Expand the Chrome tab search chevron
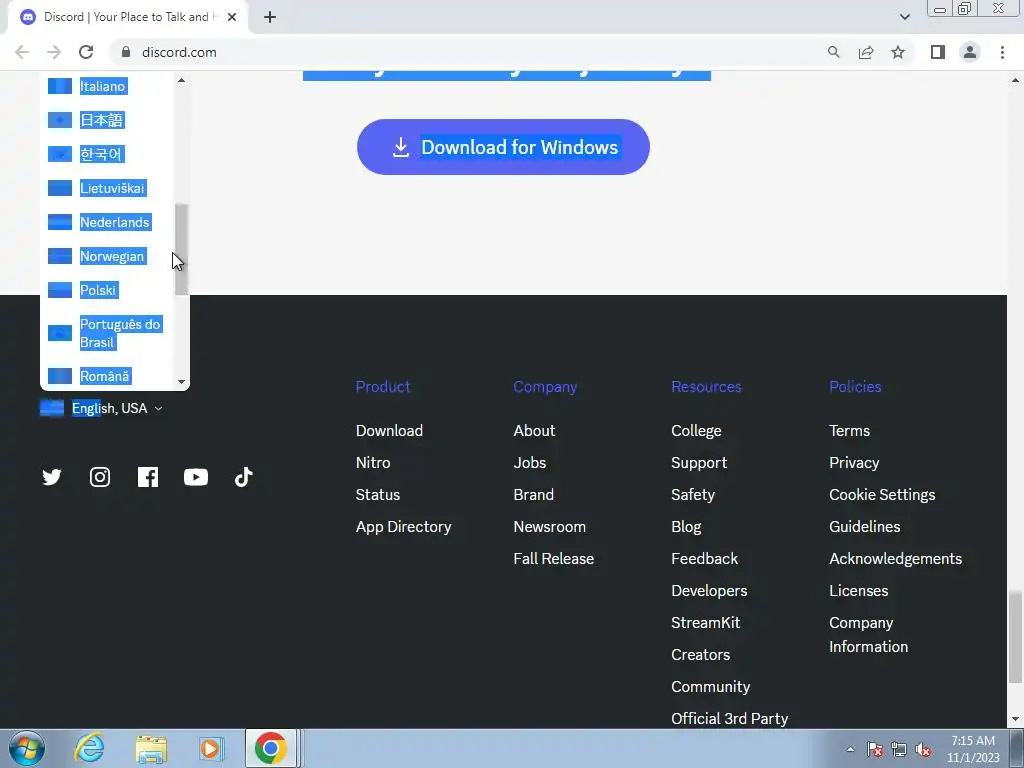 (x=904, y=17)
